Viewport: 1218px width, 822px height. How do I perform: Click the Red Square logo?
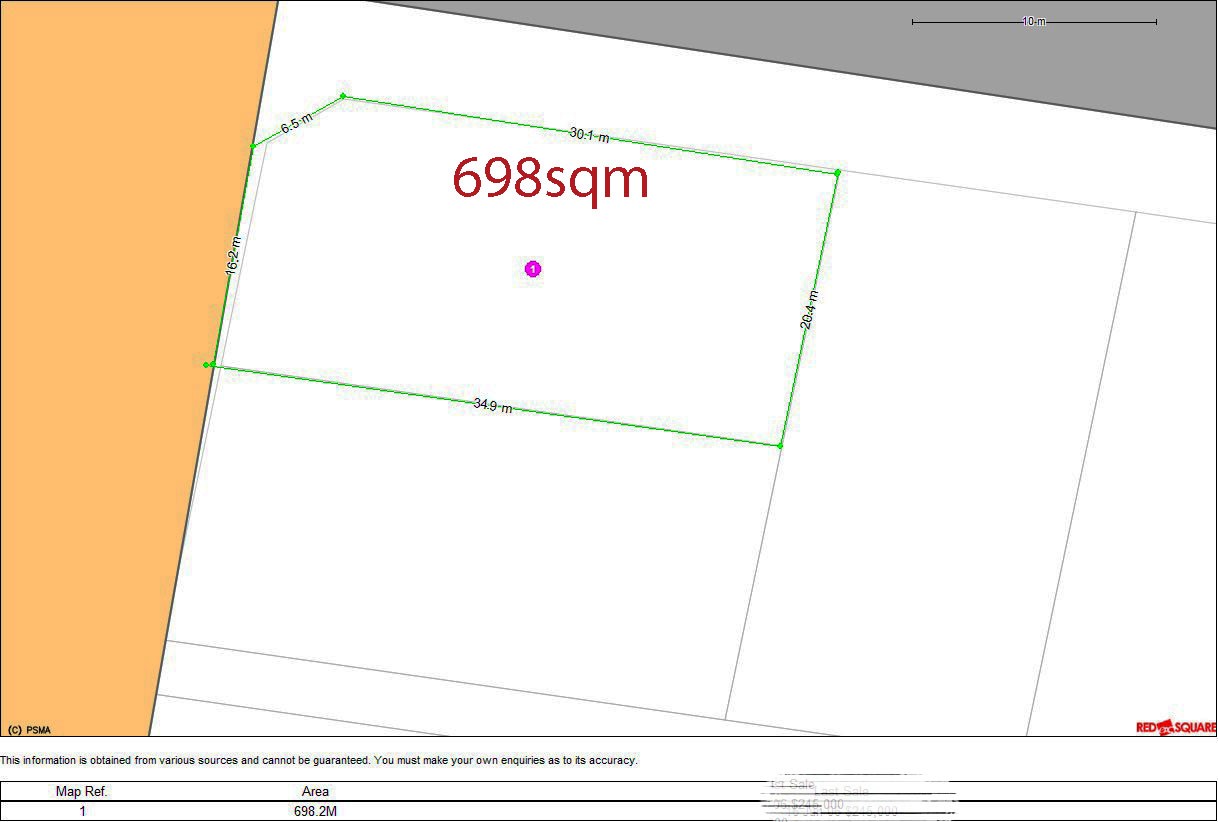pos(1176,727)
